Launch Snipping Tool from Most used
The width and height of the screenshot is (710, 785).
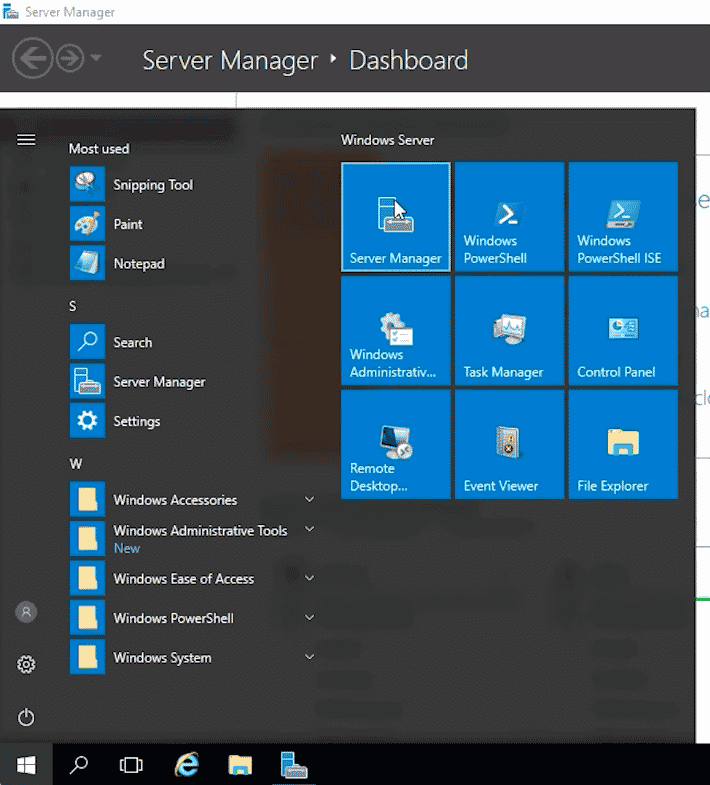click(152, 185)
